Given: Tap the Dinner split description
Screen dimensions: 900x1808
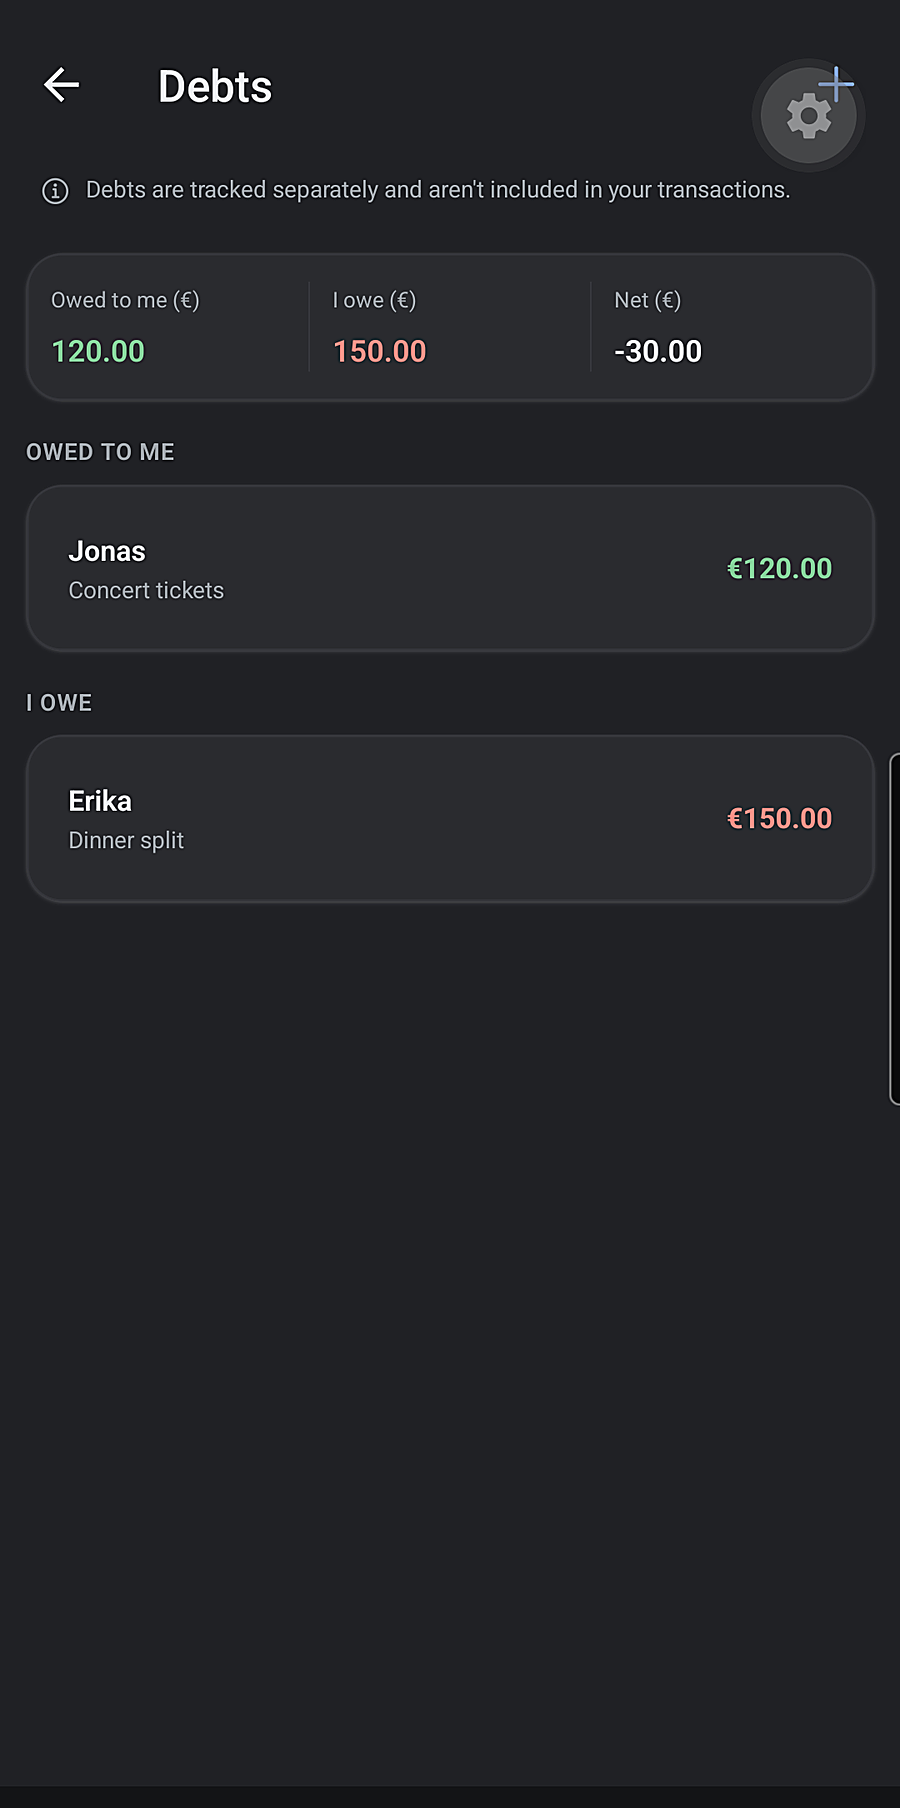Looking at the screenshot, I should tap(126, 840).
